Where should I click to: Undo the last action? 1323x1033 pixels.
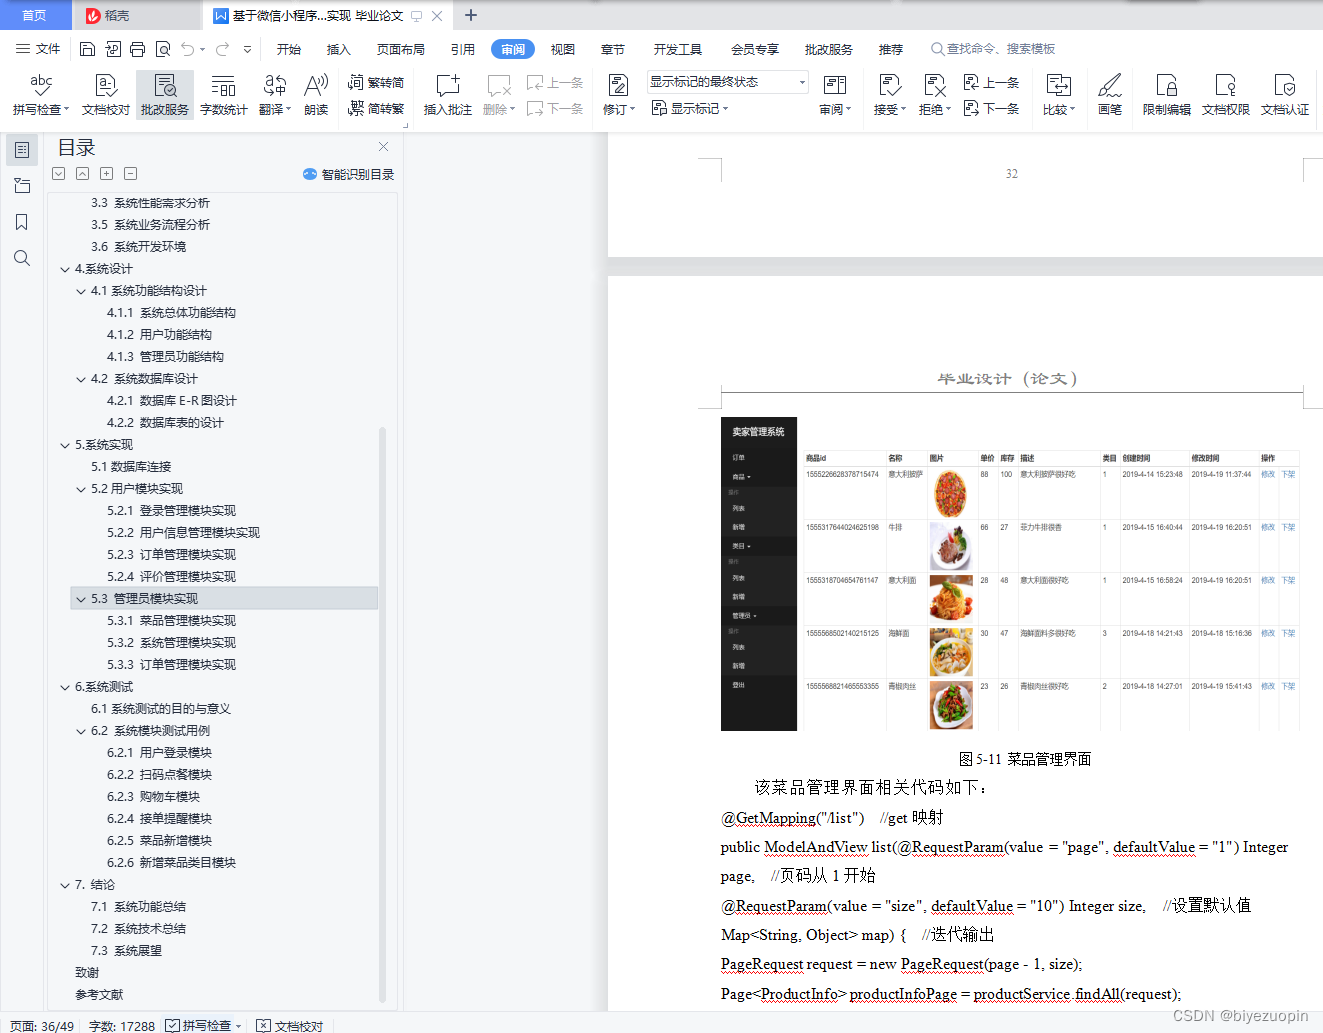coord(187,49)
